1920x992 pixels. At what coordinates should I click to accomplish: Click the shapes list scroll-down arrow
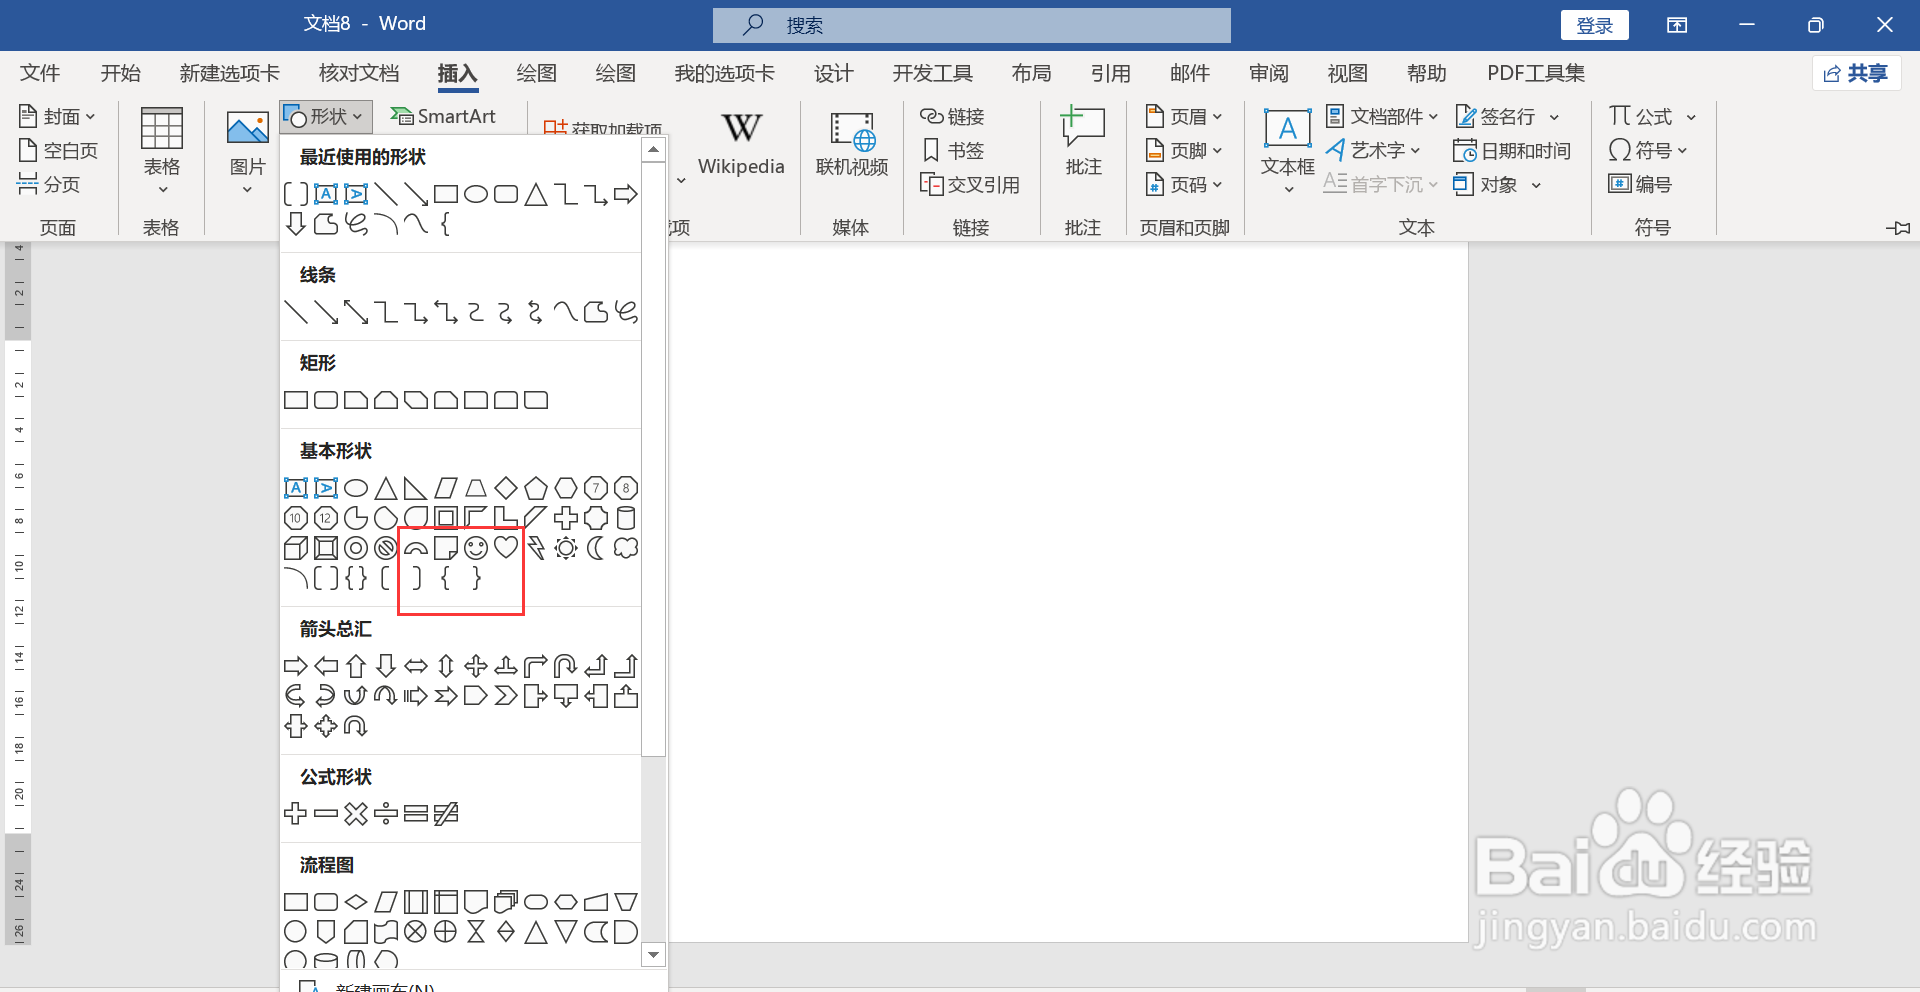tap(653, 955)
